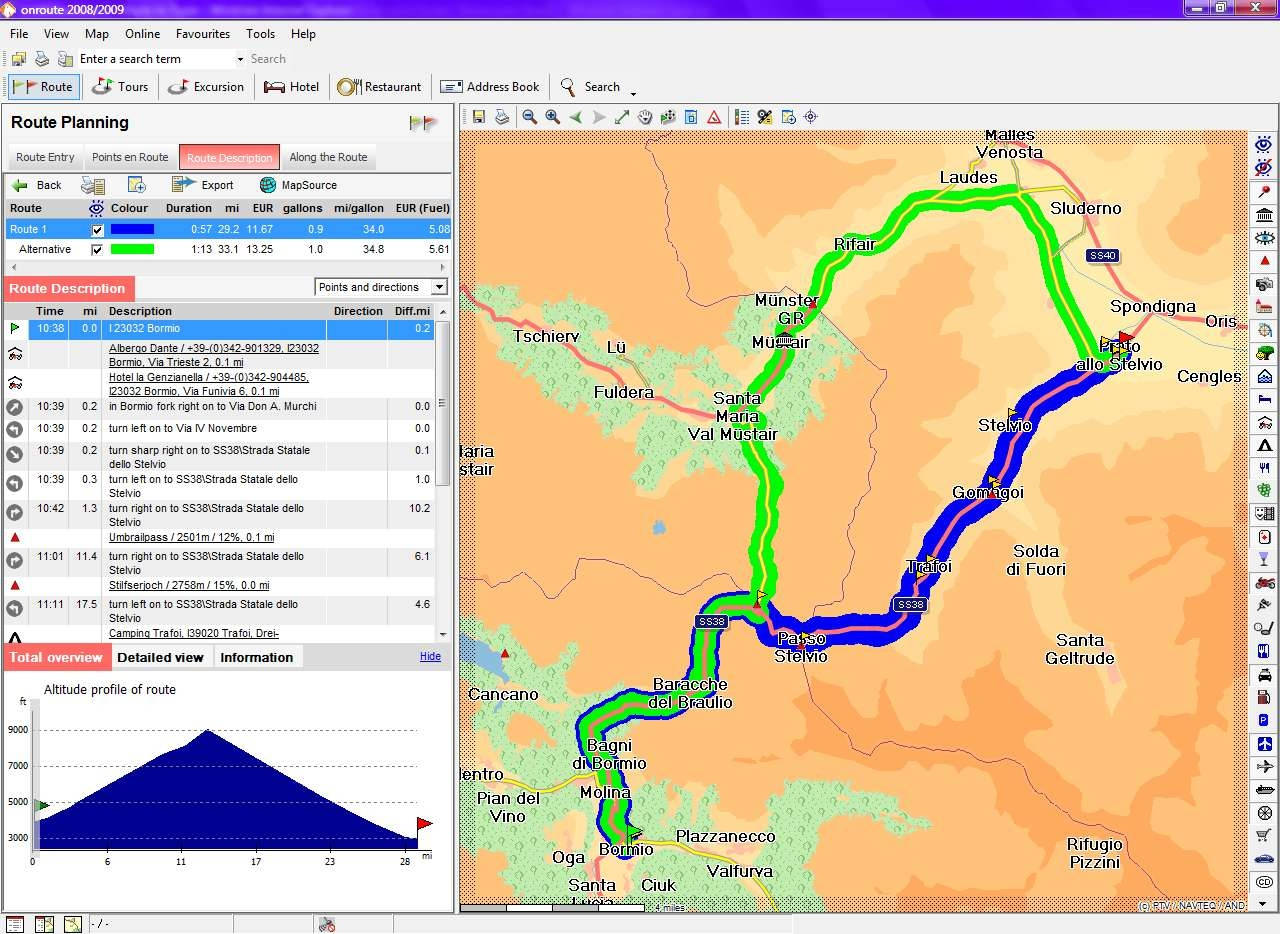This screenshot has height=934, width=1280.
Task: Show parking POI symbols on map
Action: pos(1264,720)
